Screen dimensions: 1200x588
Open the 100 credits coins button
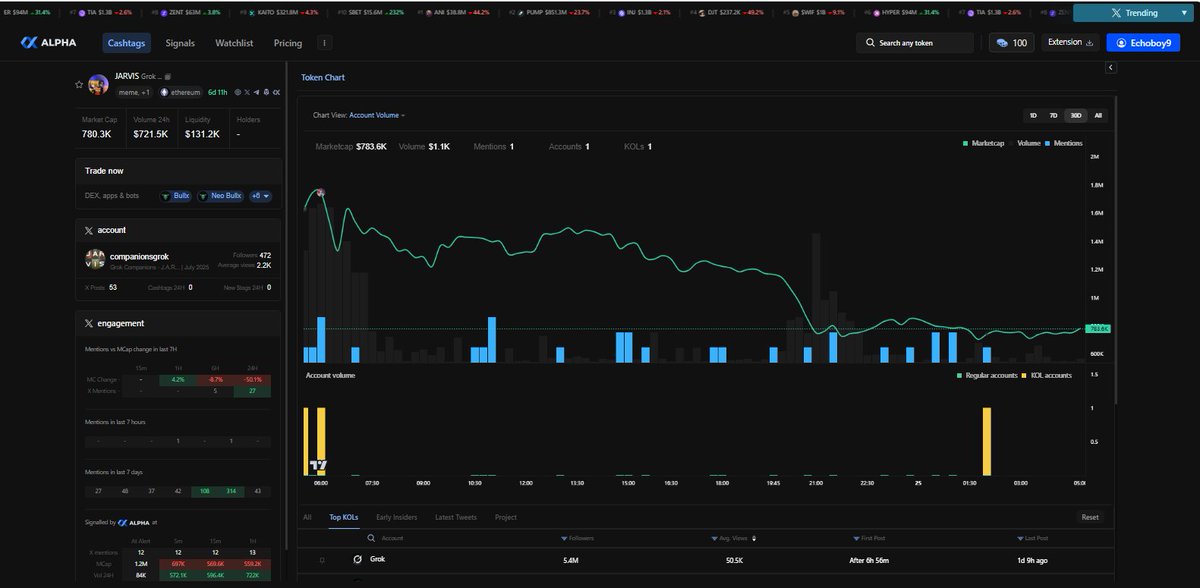[1011, 43]
